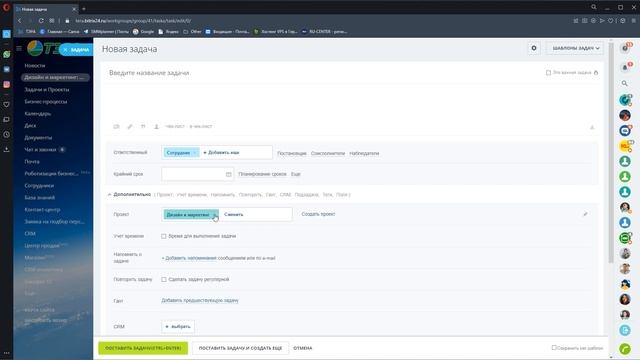
Task: Click the 'Создать проект' link
Action: click(318, 214)
